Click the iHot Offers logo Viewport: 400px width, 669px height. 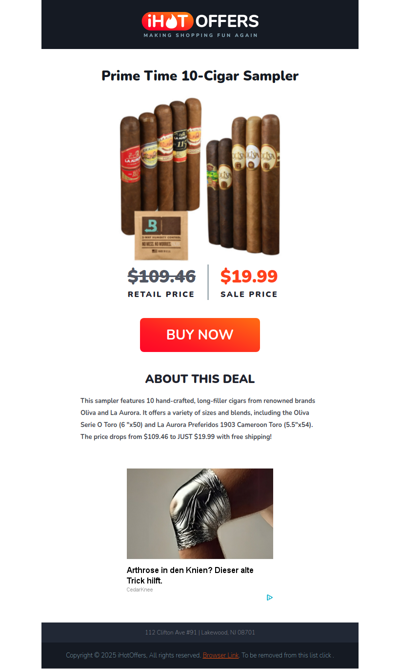(200, 25)
